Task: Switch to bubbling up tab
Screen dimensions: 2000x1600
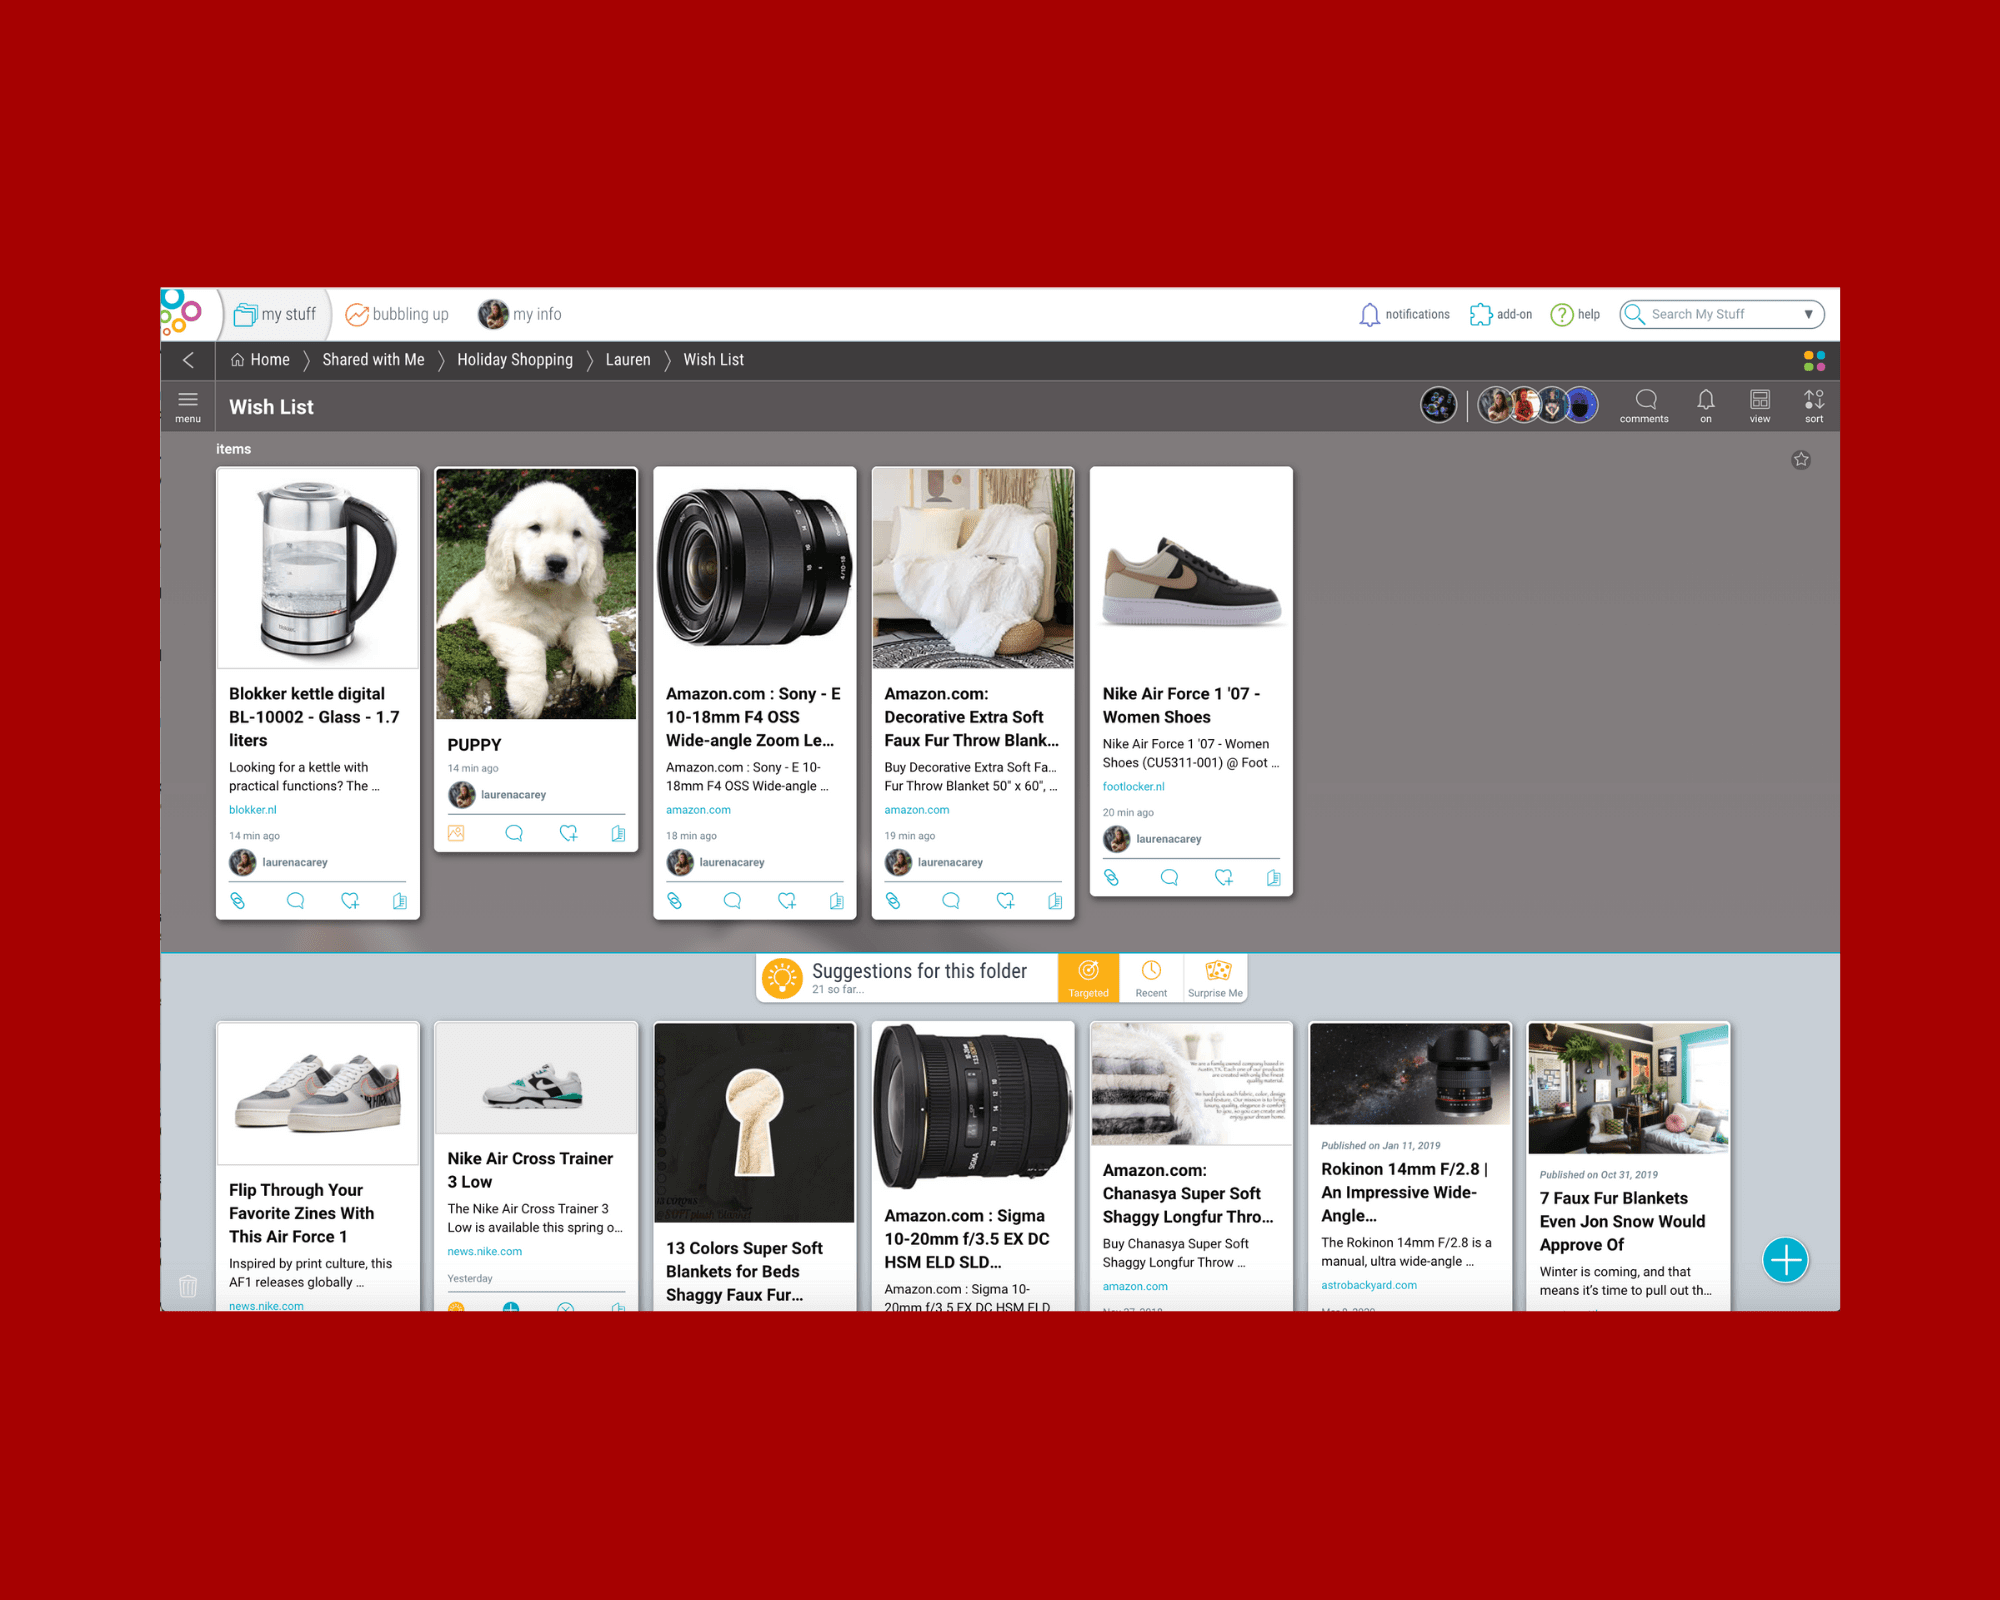Action: 397,314
